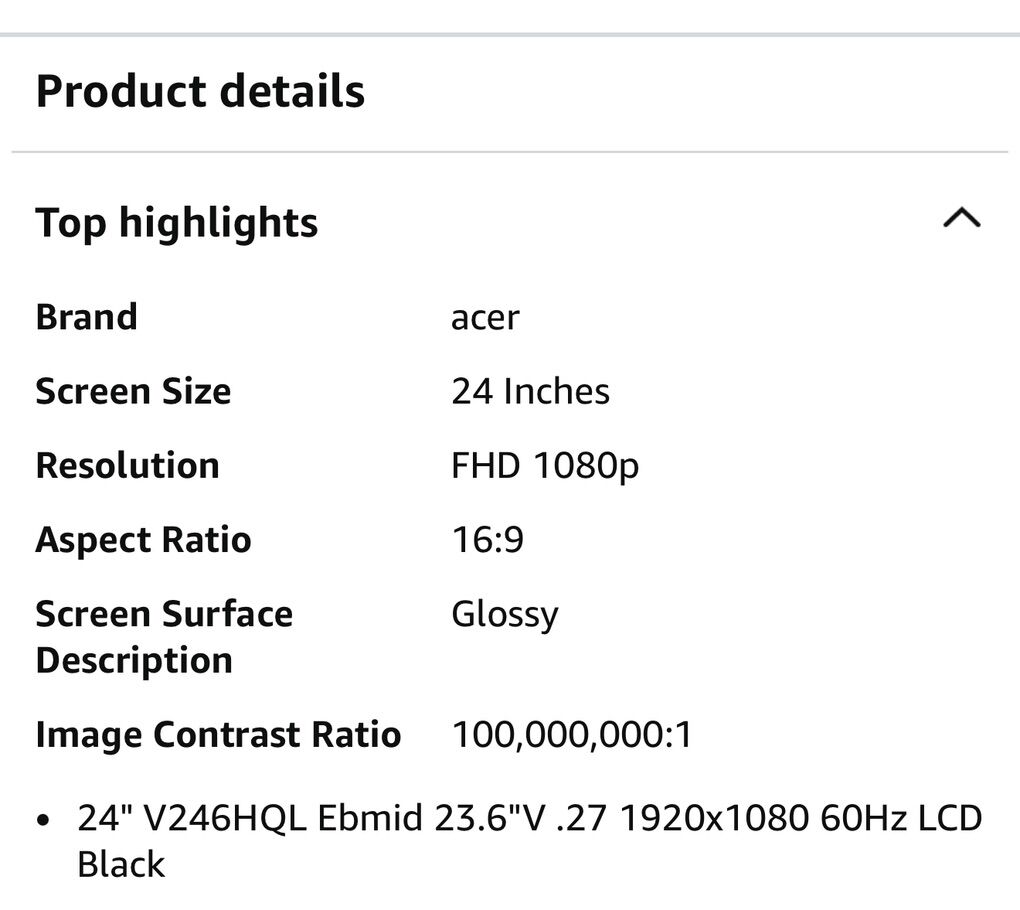Select the Image Contrast Ratio label
This screenshot has height=910, width=1020.
coord(218,735)
